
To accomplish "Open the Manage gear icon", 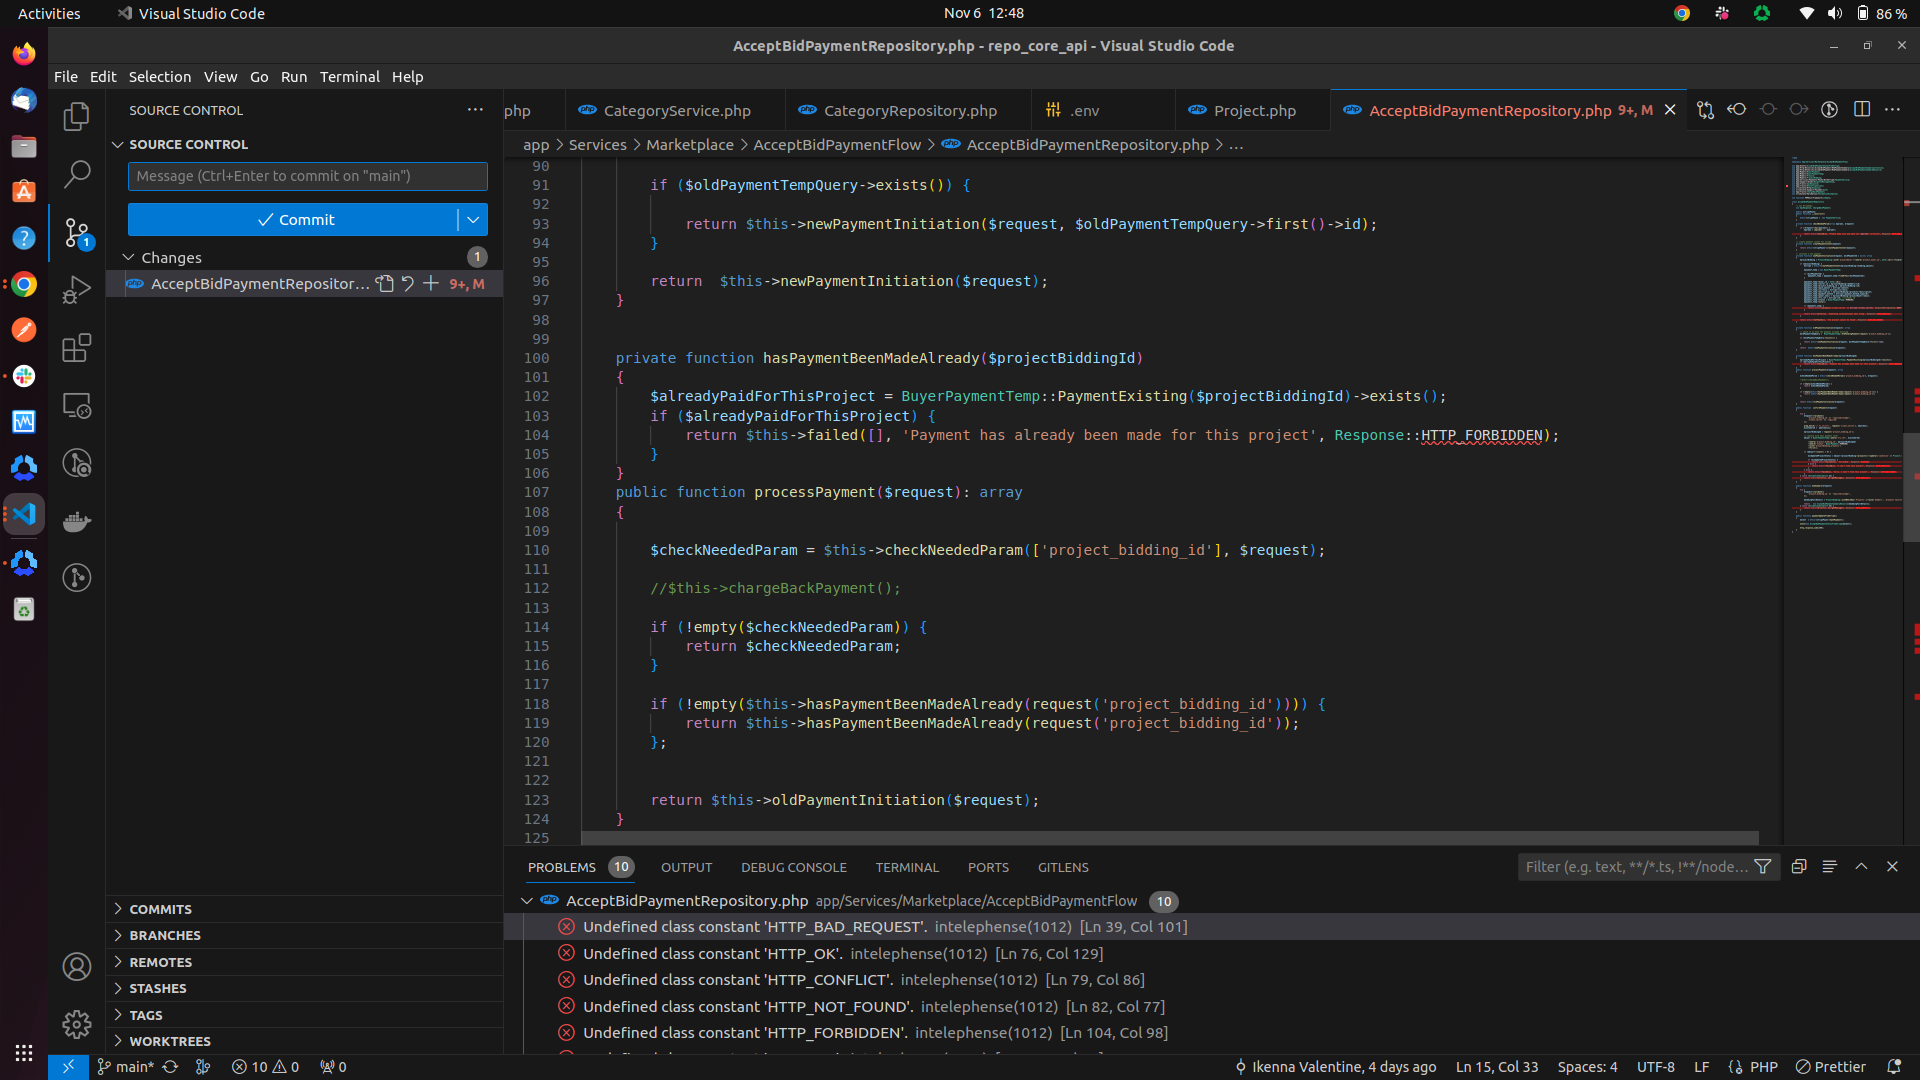I will coord(77,1024).
